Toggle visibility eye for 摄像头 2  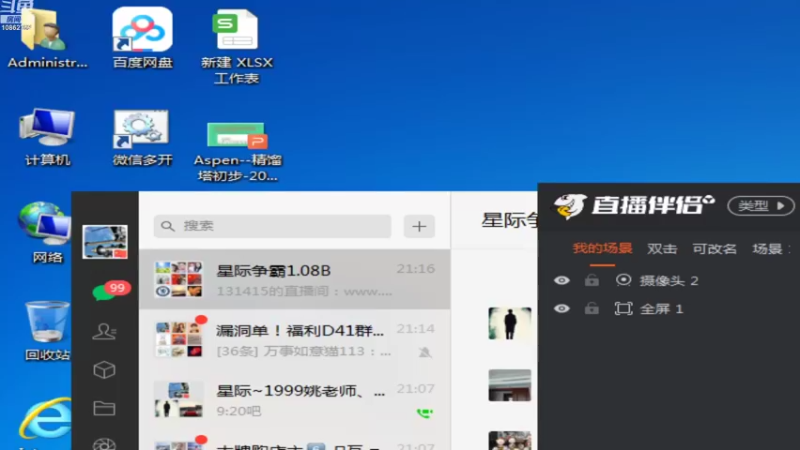tap(562, 280)
